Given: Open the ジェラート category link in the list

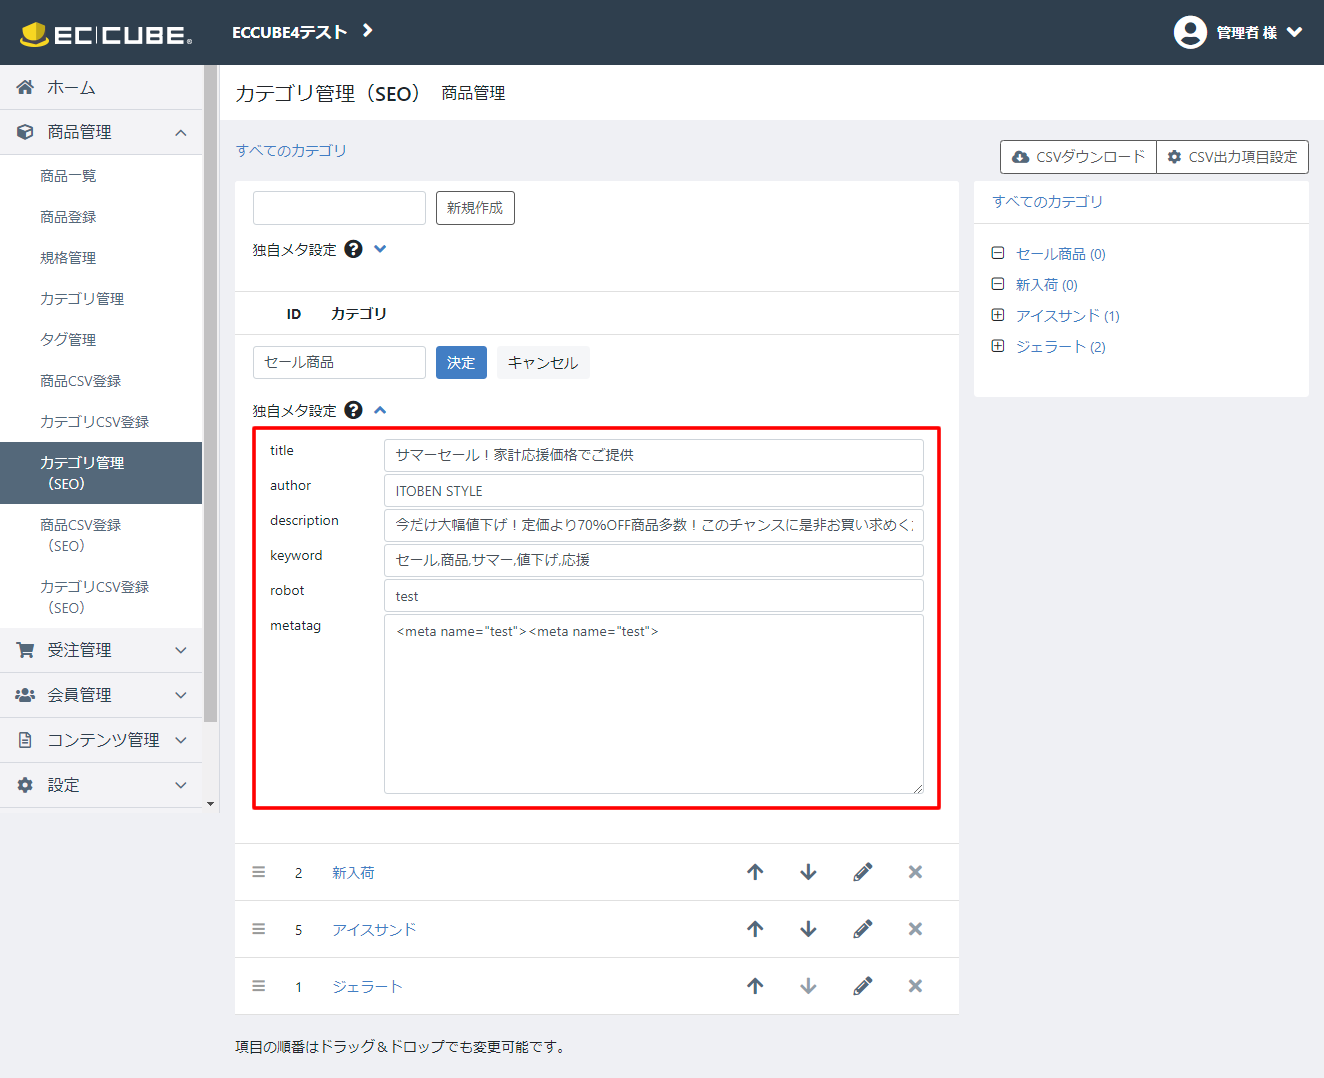Looking at the screenshot, I should click(x=367, y=987).
